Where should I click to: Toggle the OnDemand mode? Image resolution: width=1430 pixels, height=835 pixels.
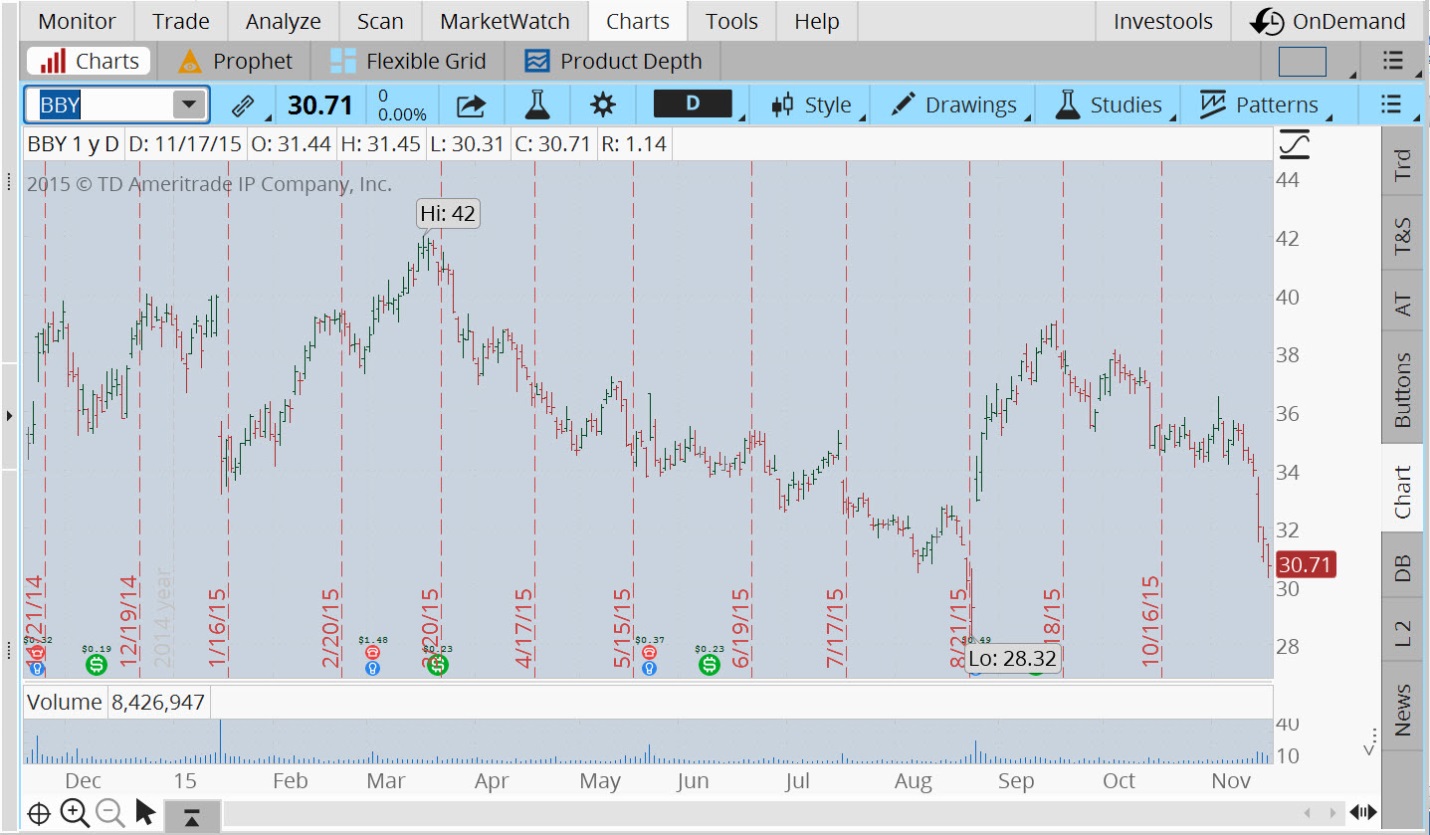point(1328,21)
